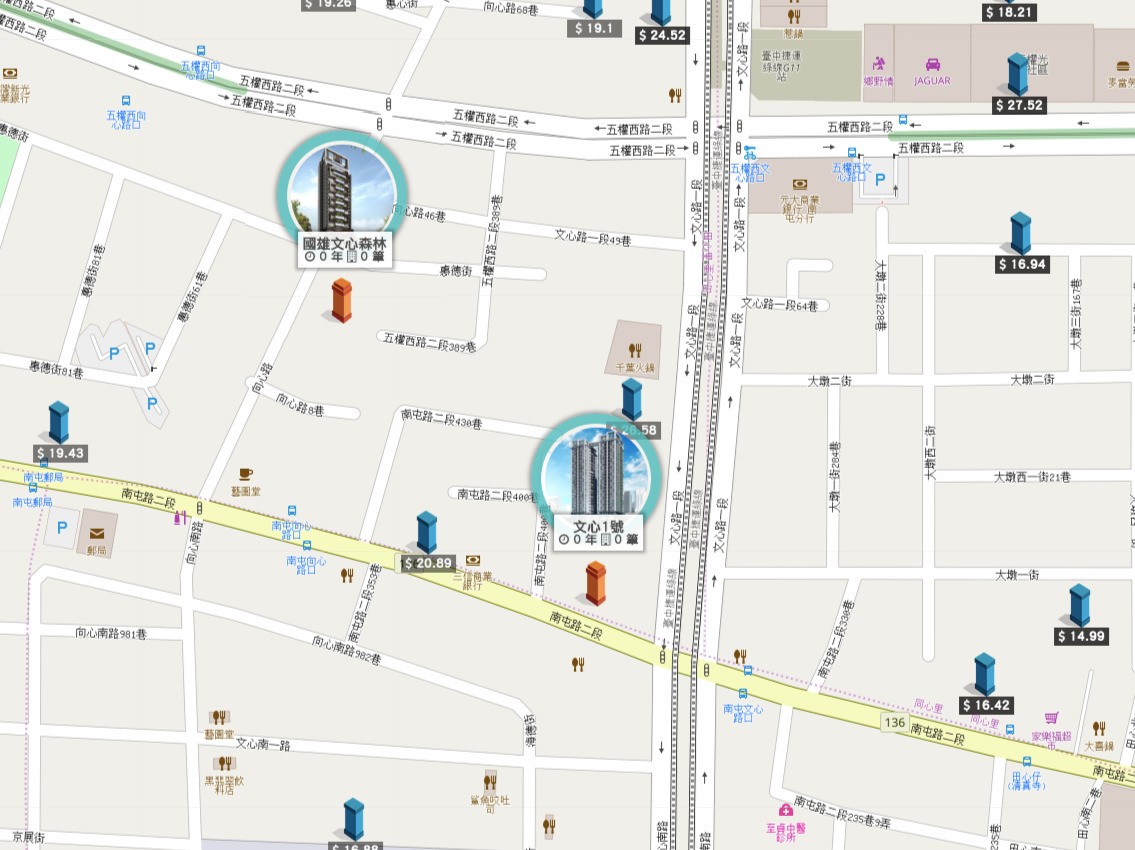The height and width of the screenshot is (850, 1135).
Task: Select the blue marker priced $ 16.94
Action: (1021, 234)
